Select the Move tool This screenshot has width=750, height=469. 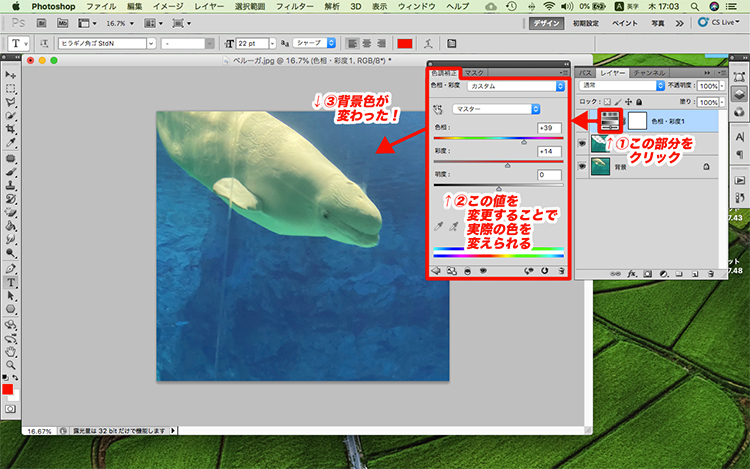point(10,75)
